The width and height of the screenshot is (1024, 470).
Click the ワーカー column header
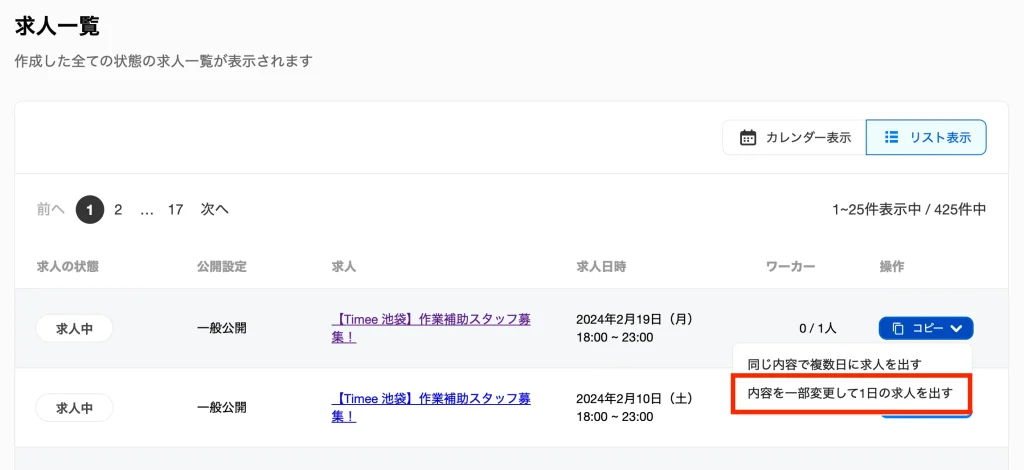pos(790,267)
